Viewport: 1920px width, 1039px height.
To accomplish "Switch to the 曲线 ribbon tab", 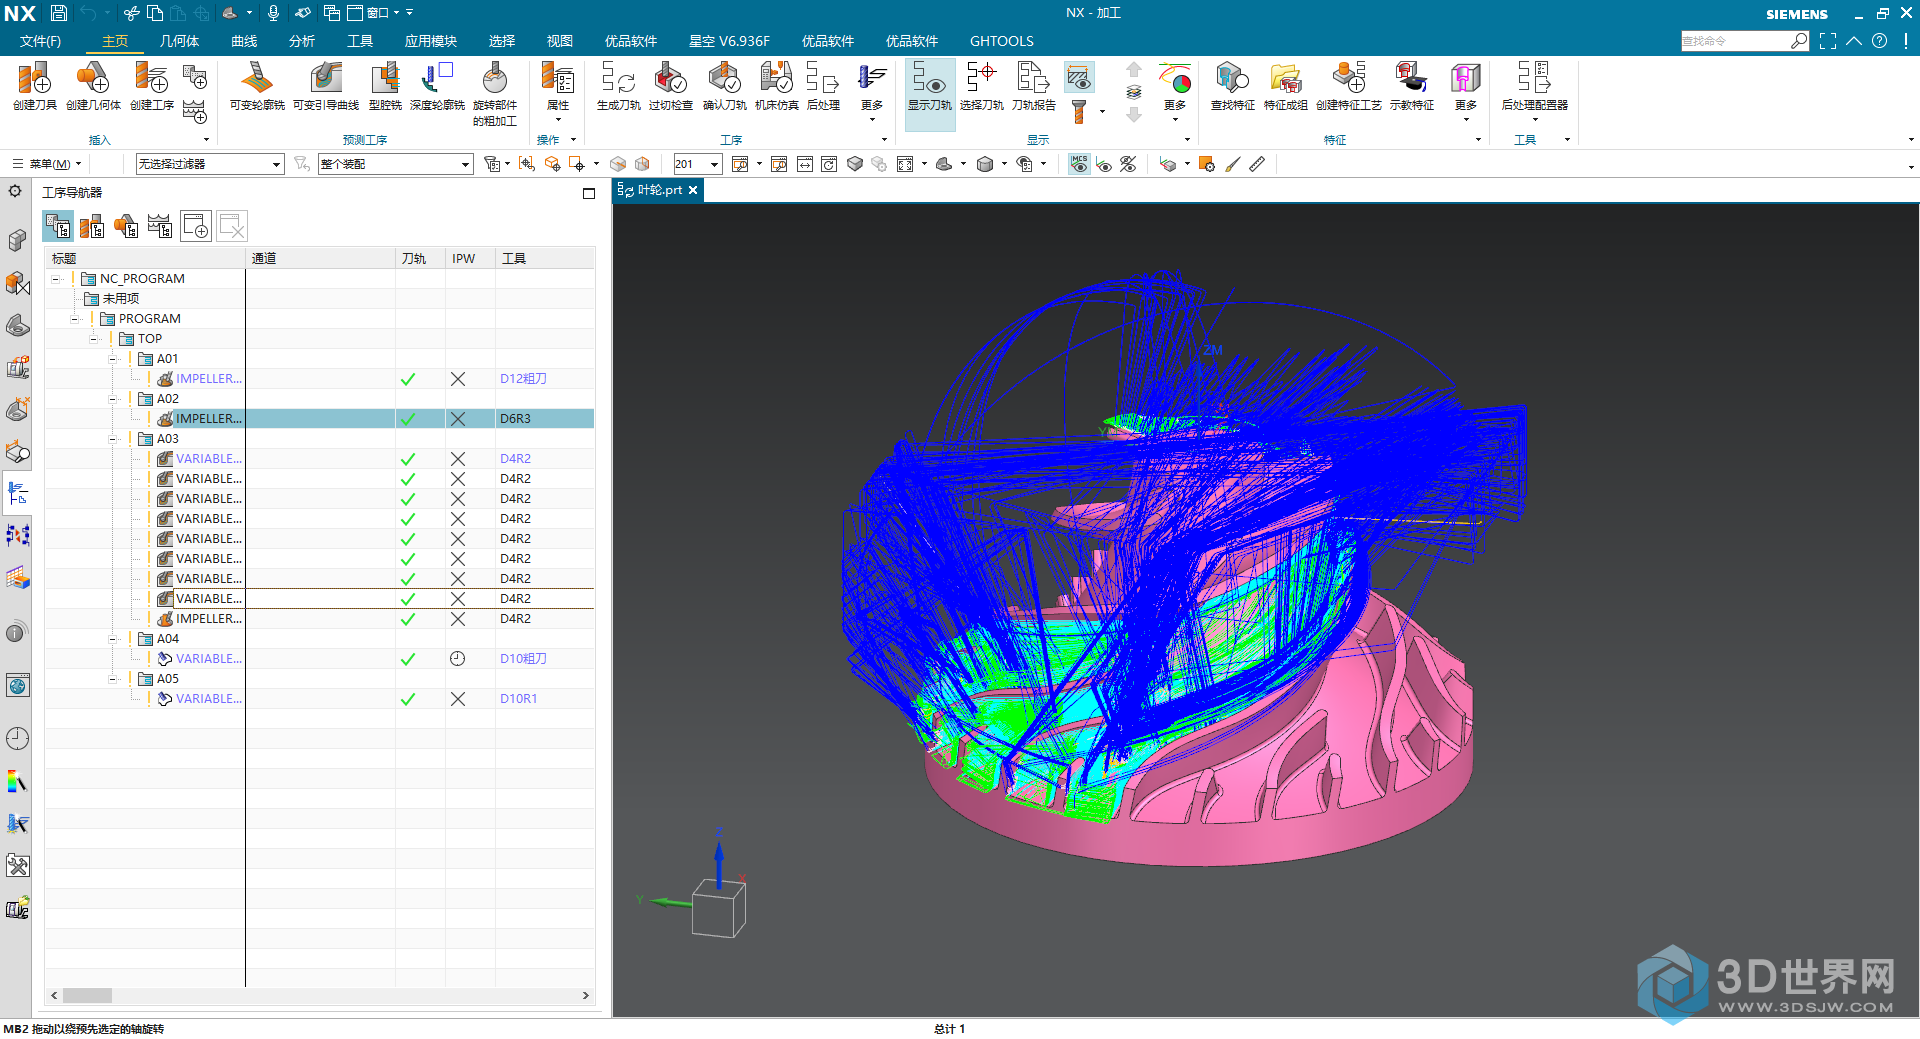I will tap(244, 41).
